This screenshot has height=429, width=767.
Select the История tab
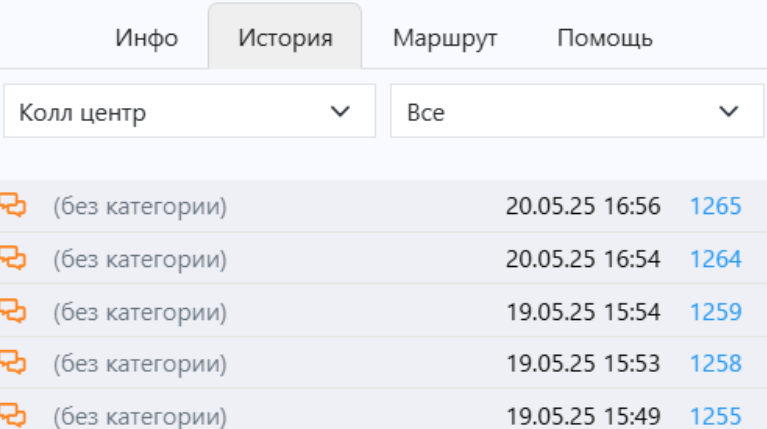click(x=285, y=38)
